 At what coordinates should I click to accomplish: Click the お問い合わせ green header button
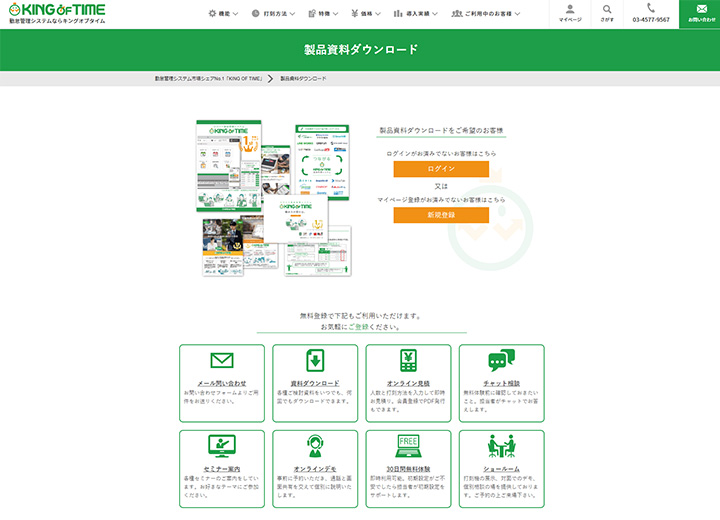point(701,14)
